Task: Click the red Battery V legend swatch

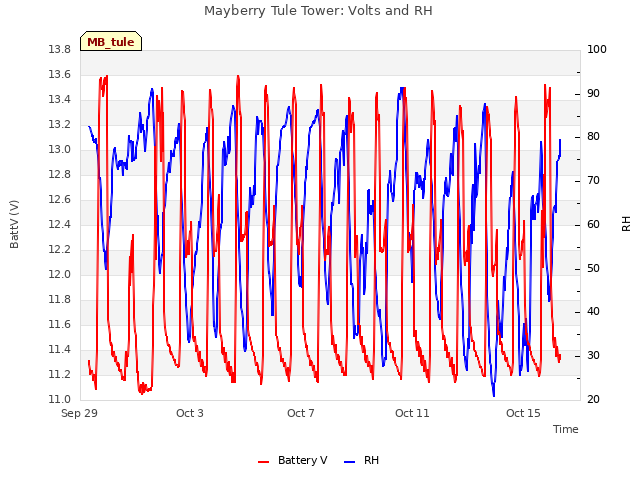Action: (264, 462)
